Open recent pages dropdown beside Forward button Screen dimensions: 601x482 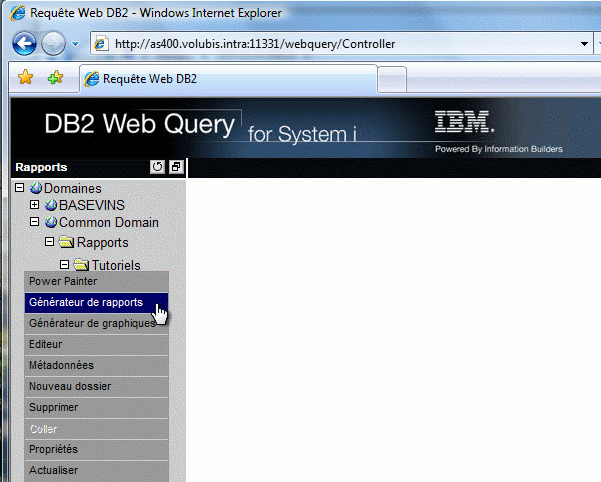point(76,44)
